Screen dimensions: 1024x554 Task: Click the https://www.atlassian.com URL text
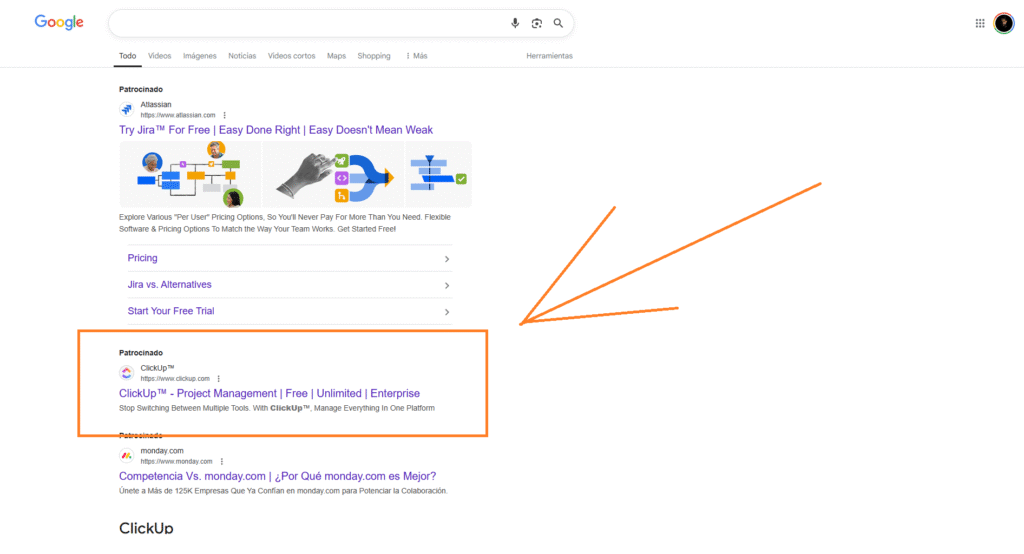pyautogui.click(x=178, y=115)
